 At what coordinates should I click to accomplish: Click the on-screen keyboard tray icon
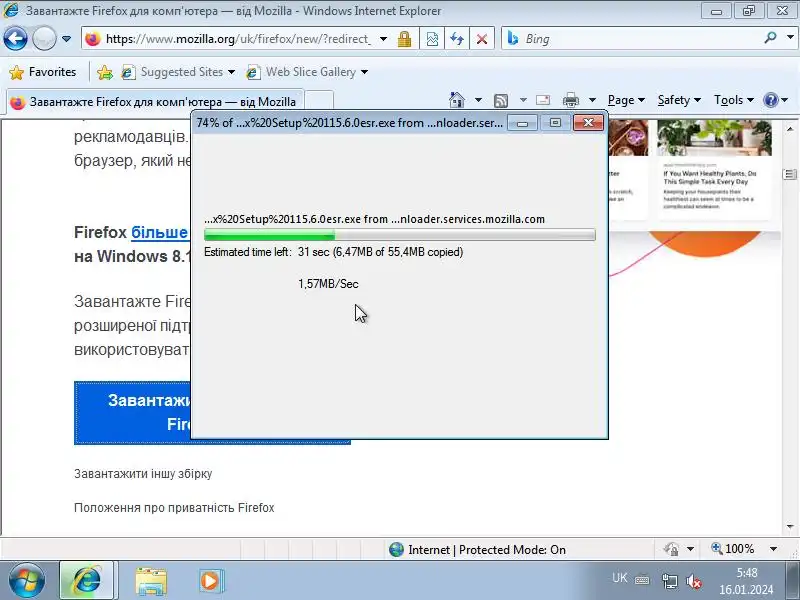pos(642,580)
